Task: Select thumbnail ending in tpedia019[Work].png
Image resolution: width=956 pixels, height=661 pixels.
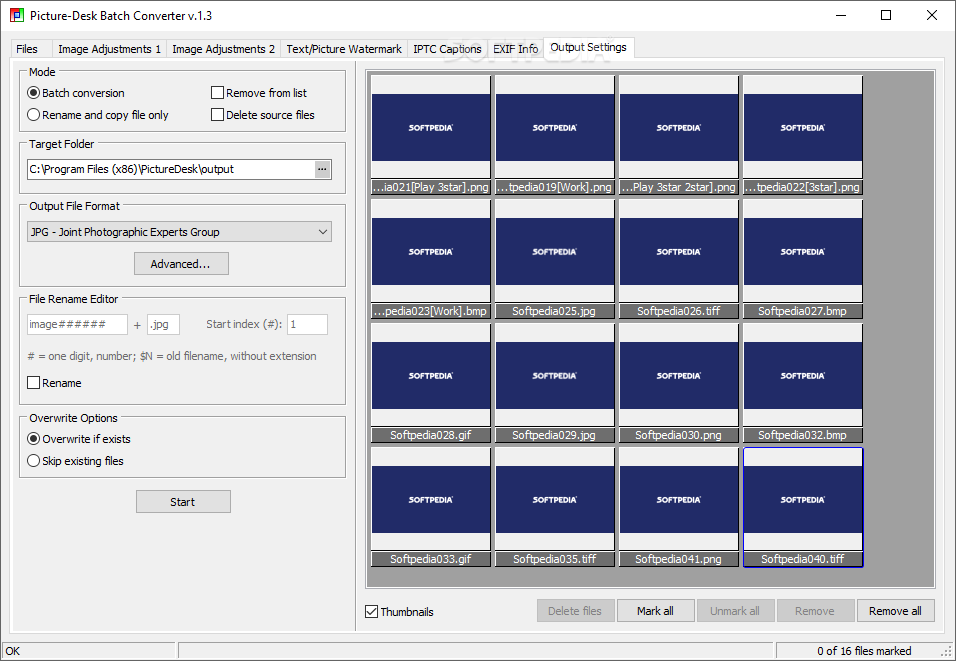Action: 555,135
